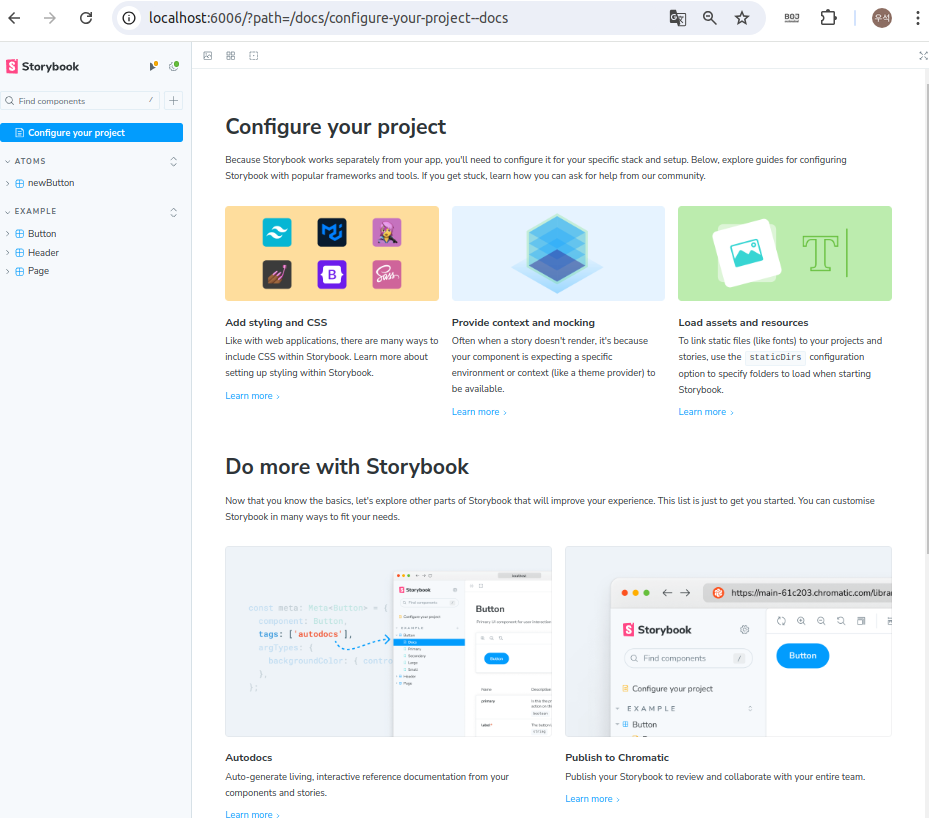Follow Learn more under Autodocs
This screenshot has height=818, width=929.
tap(252, 814)
